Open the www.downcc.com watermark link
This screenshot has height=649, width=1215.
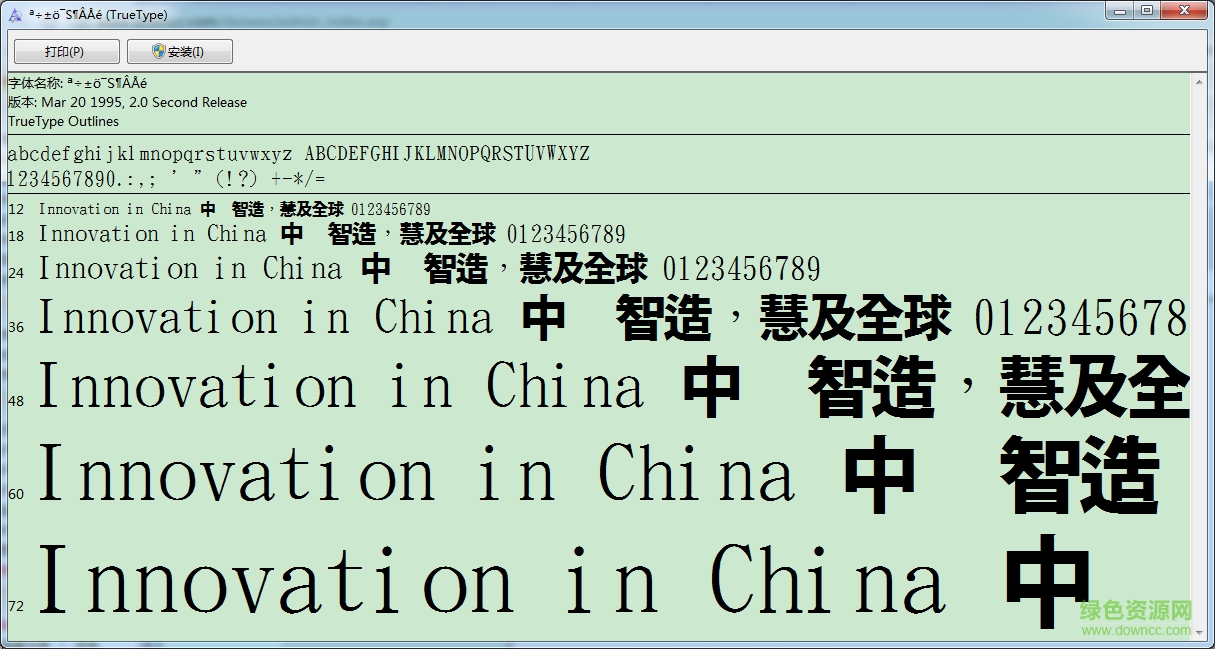click(x=1135, y=632)
